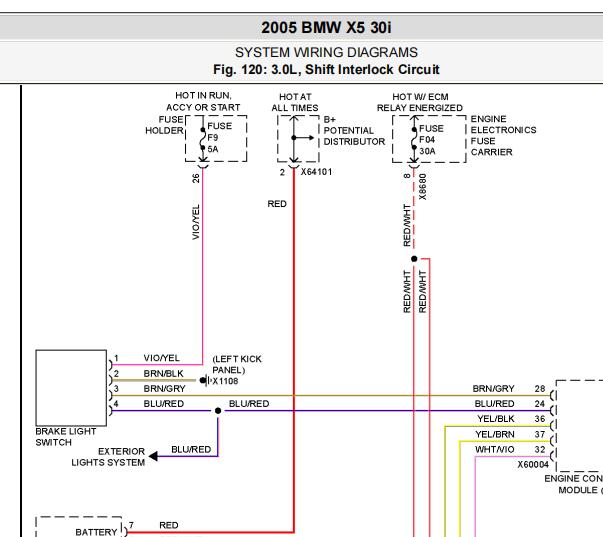Click the fuse holder pin 26 number
603x537 pixels.
click(196, 178)
